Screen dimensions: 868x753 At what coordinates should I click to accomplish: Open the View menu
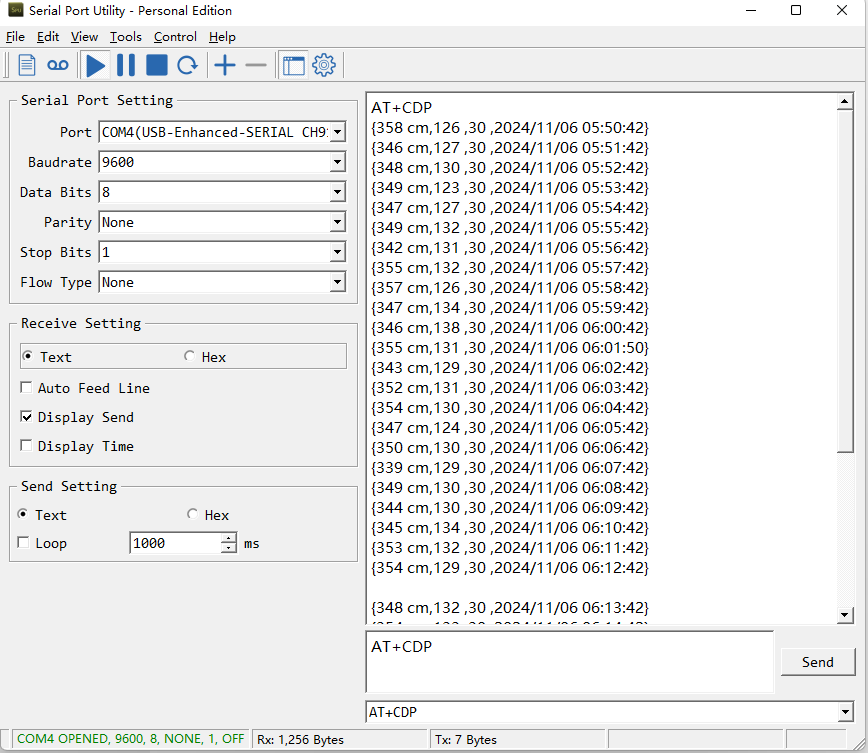coord(84,37)
